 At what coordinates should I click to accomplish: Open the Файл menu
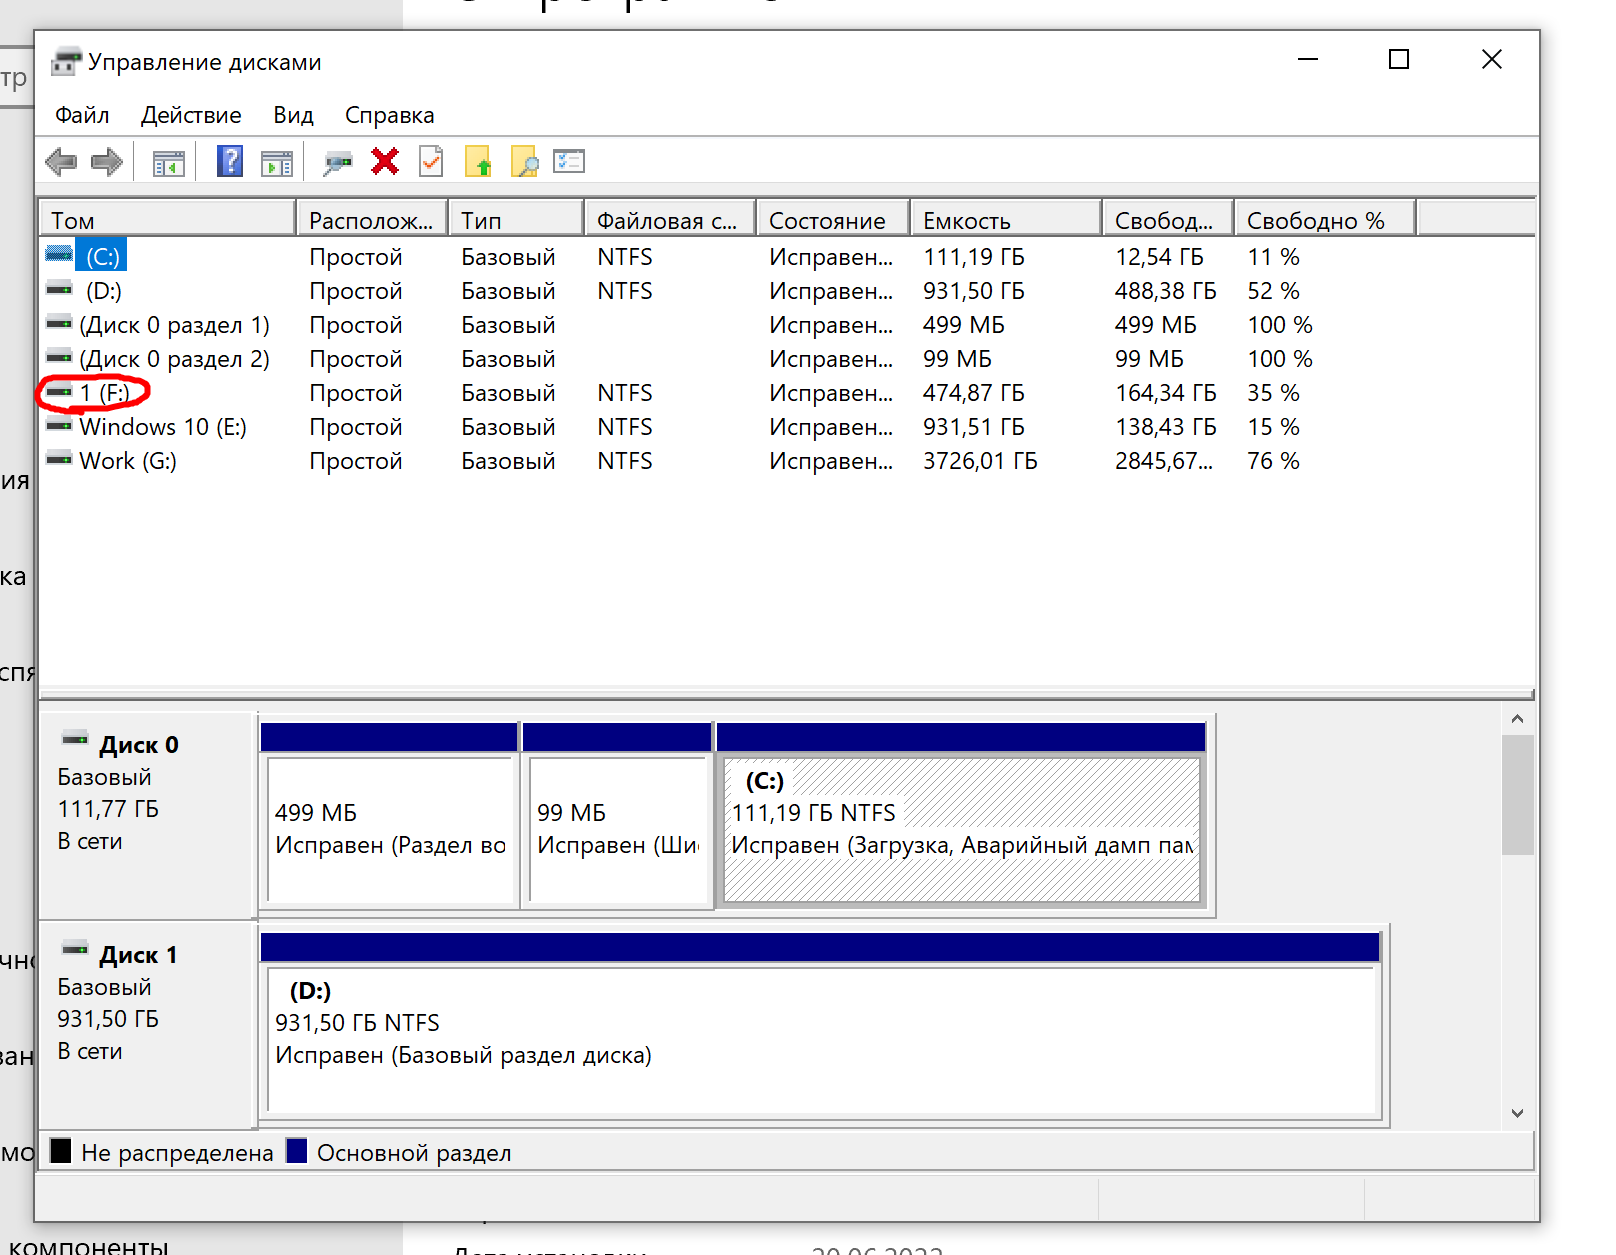[82, 115]
